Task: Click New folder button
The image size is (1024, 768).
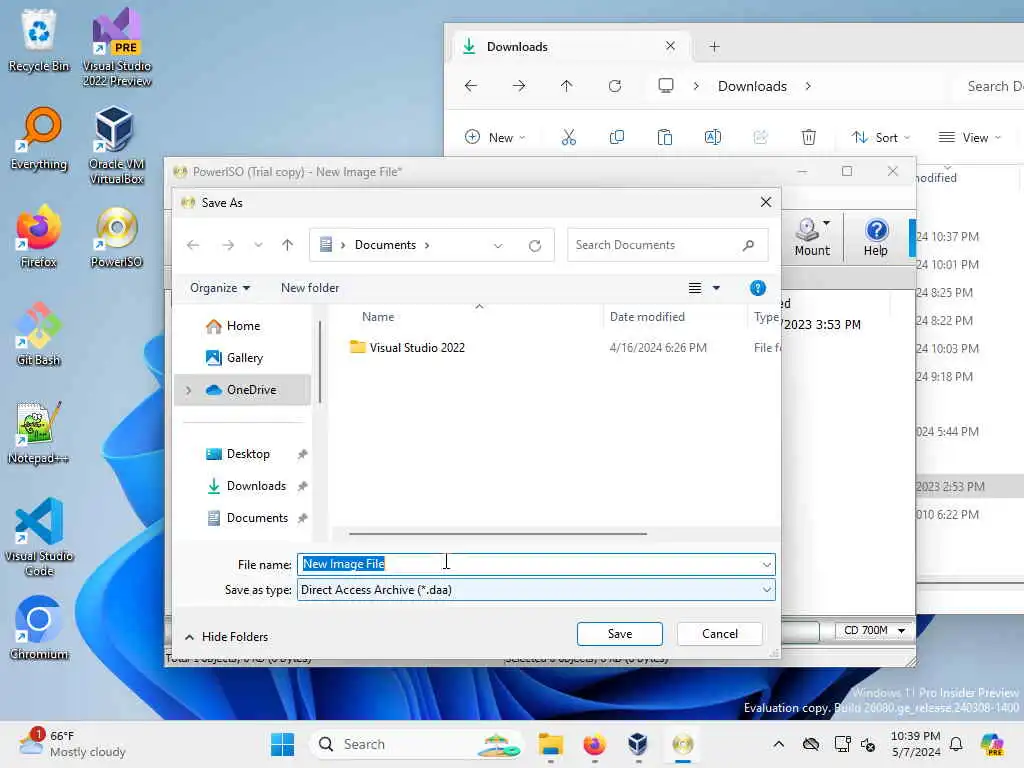Action: pyautogui.click(x=310, y=288)
